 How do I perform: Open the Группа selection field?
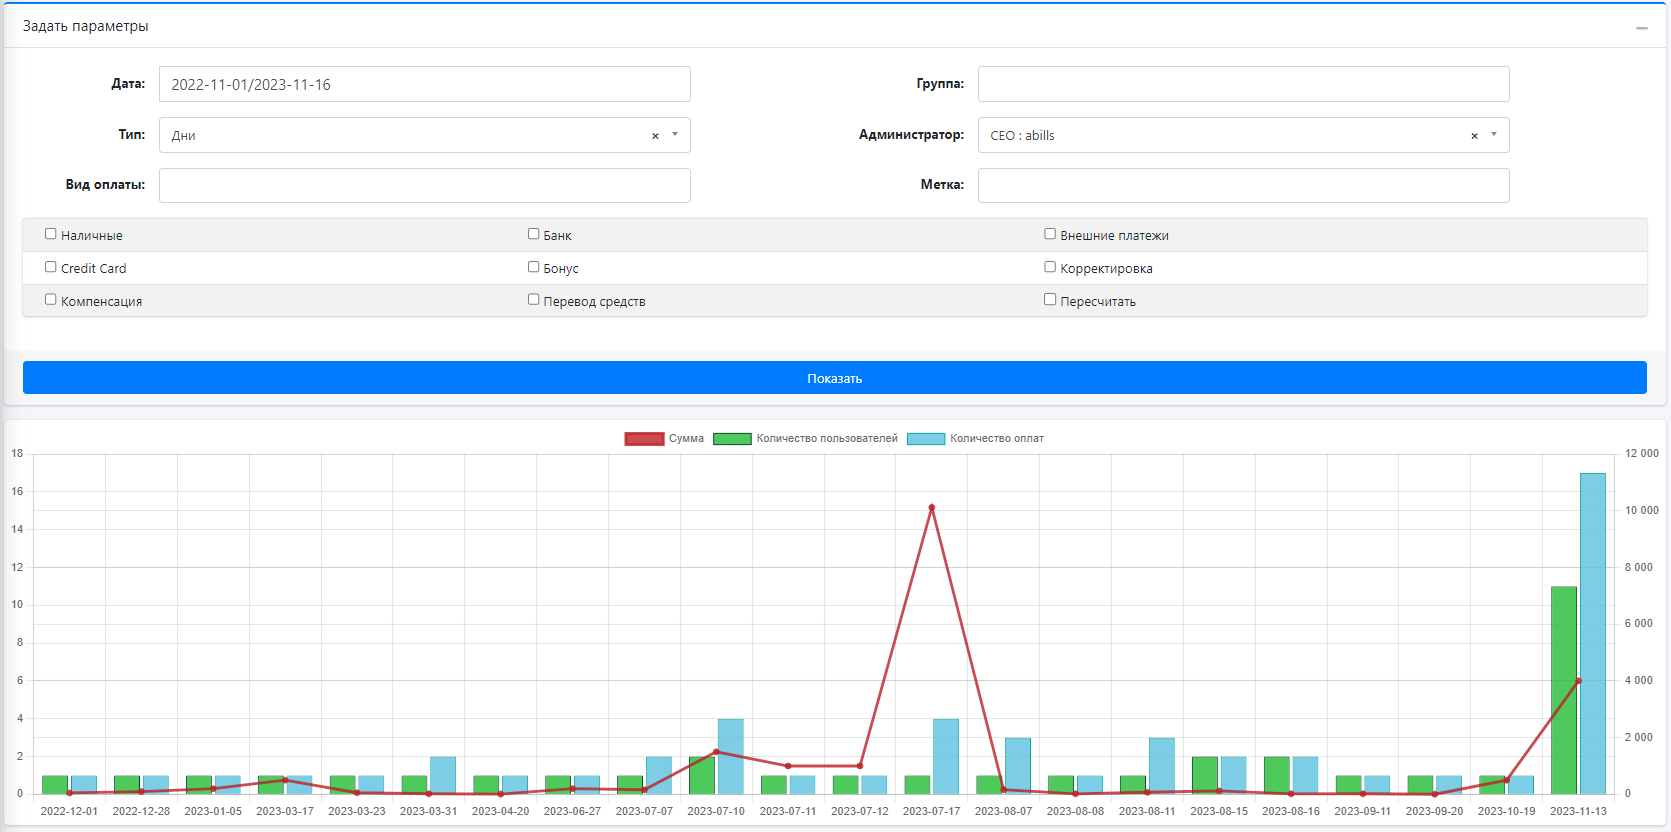(1243, 84)
